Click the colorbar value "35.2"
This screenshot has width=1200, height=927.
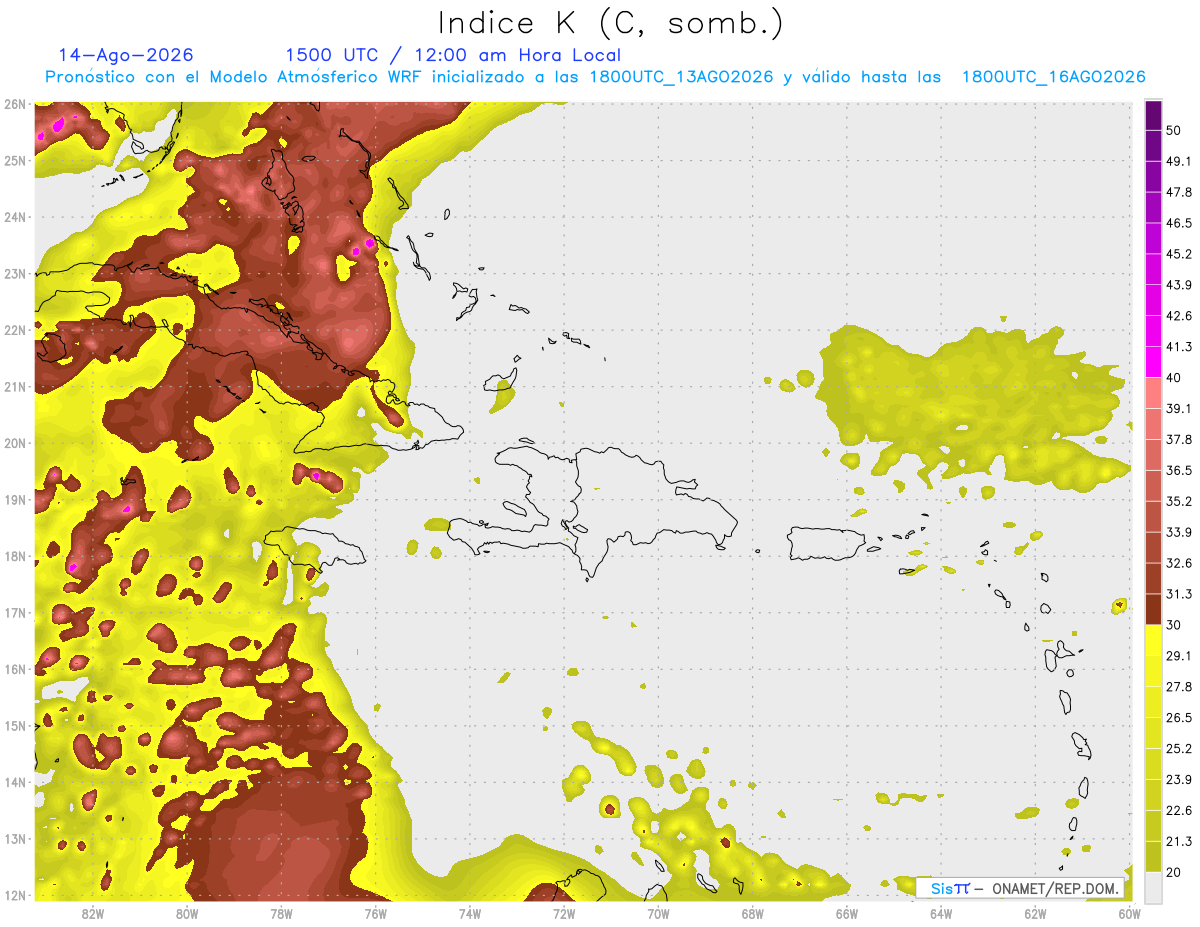(1179, 501)
